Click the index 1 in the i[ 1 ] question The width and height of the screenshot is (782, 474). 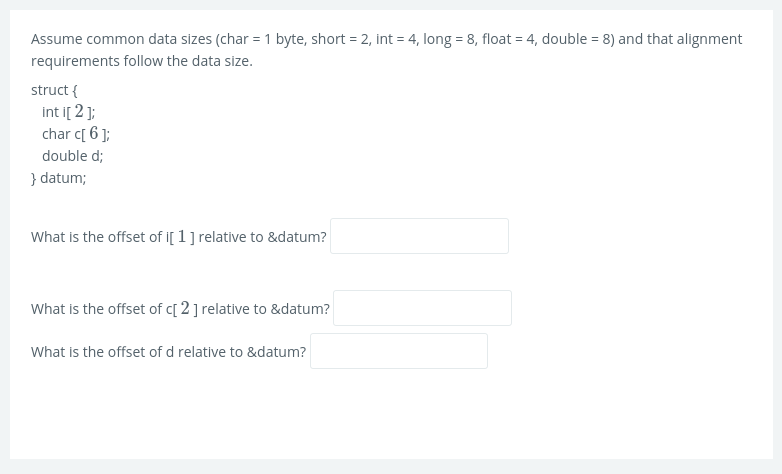click(182, 237)
